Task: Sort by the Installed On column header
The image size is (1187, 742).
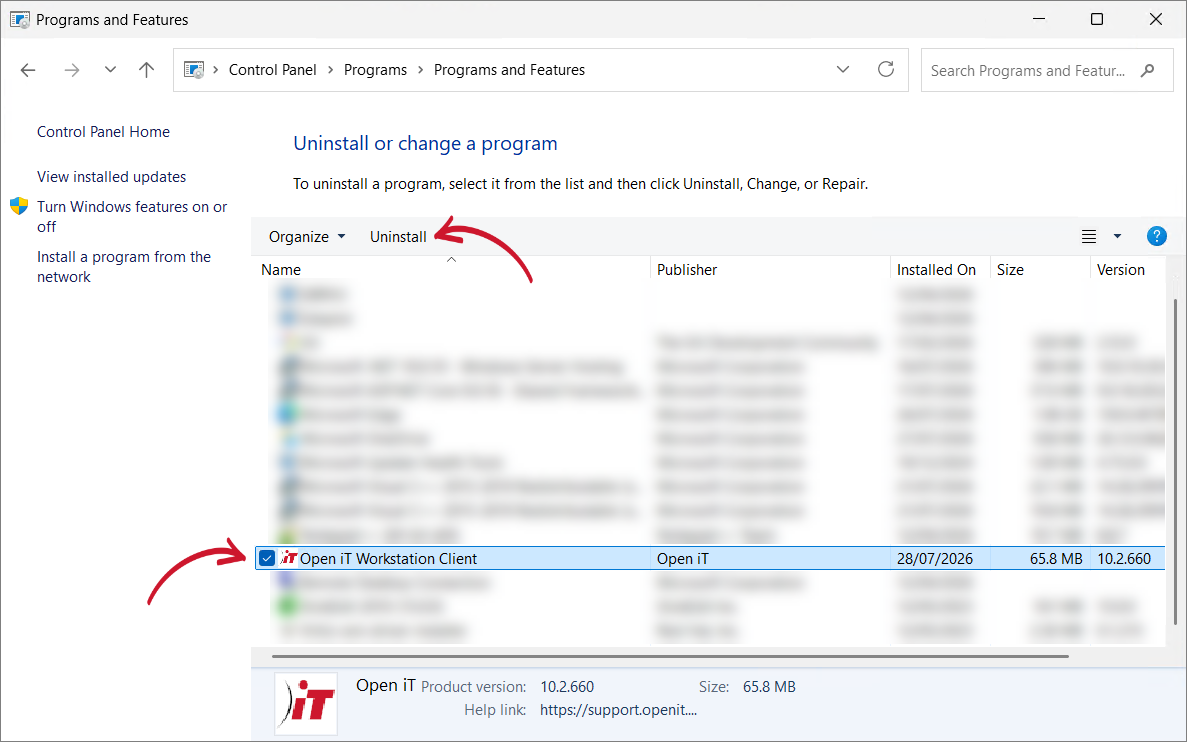Action: [940, 270]
